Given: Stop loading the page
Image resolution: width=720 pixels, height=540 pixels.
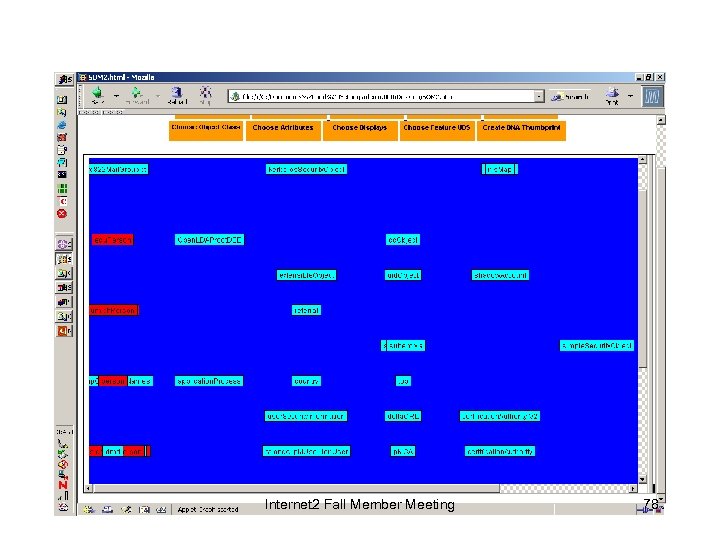Looking at the screenshot, I should point(205,96).
